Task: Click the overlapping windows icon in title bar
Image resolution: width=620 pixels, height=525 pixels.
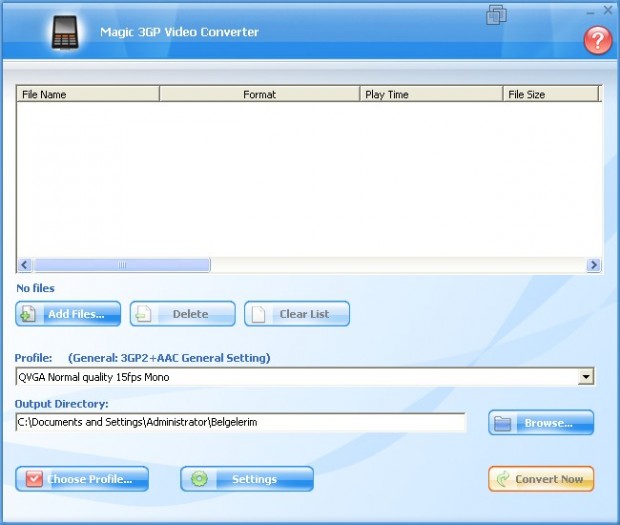Action: point(496,15)
